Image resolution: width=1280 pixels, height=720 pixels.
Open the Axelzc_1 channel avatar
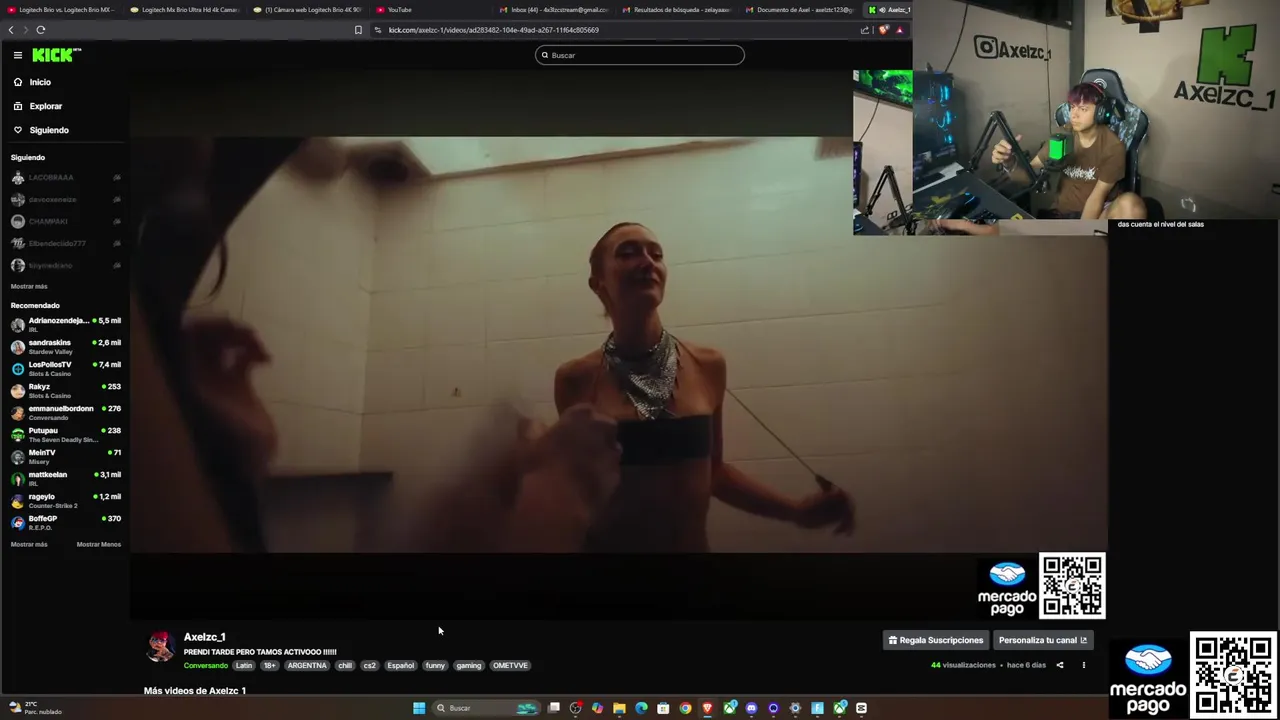point(160,647)
